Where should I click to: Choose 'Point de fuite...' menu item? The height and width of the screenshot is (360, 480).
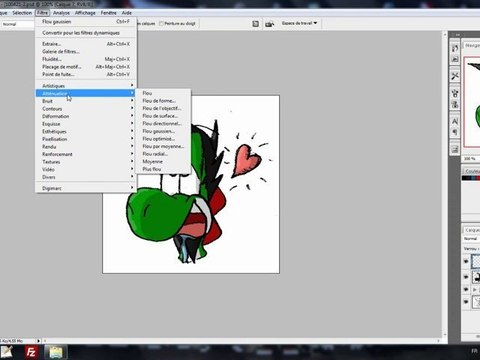86,74
